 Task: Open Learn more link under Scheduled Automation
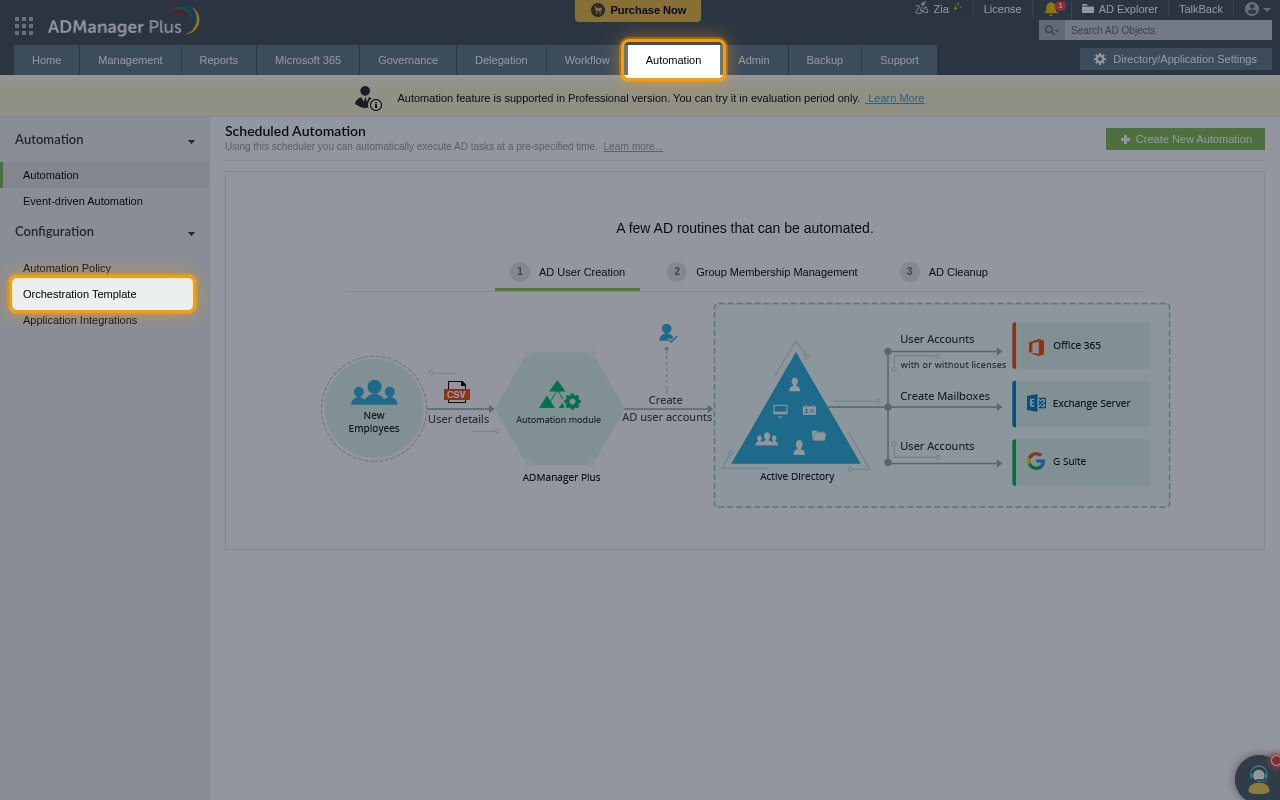[x=633, y=147]
